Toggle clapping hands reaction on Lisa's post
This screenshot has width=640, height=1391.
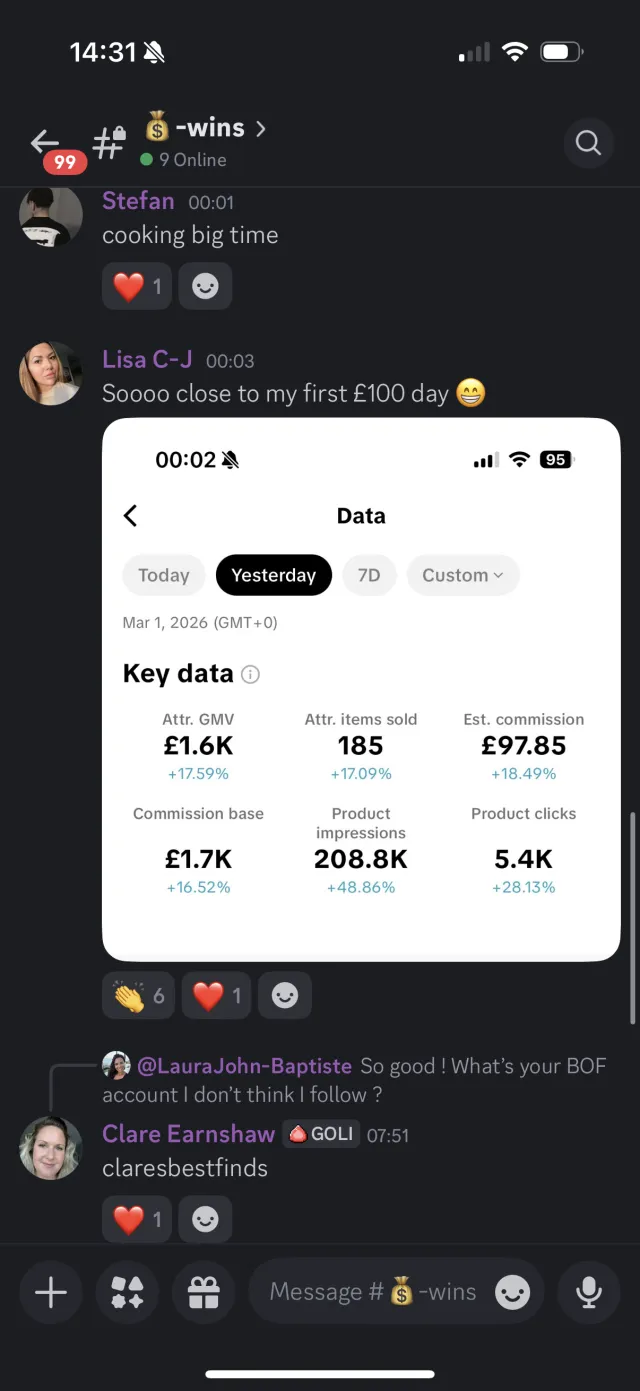tap(138, 996)
